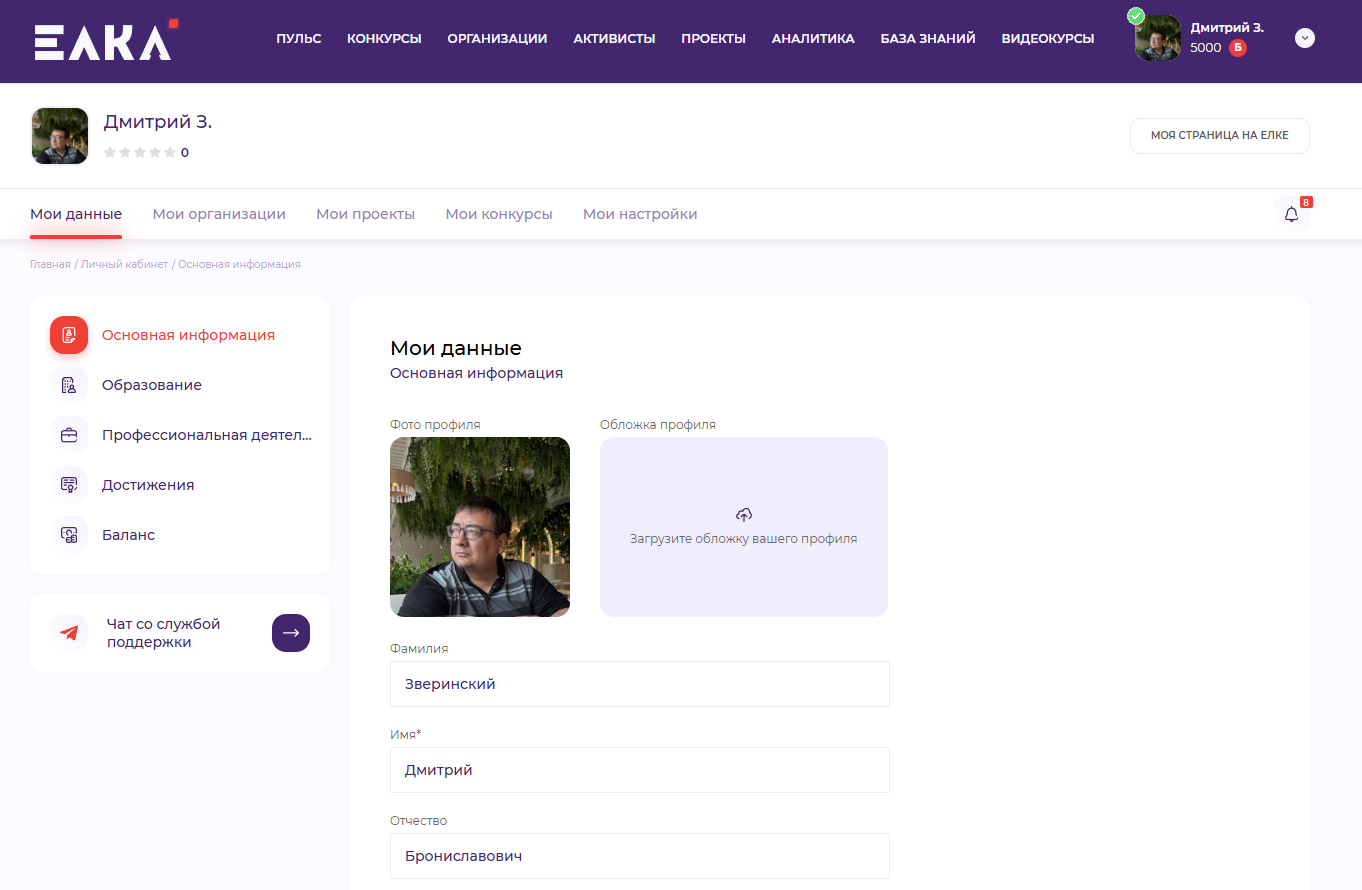This screenshot has width=1362, height=890.
Task: Open the Образование section icon
Action: [x=69, y=385]
